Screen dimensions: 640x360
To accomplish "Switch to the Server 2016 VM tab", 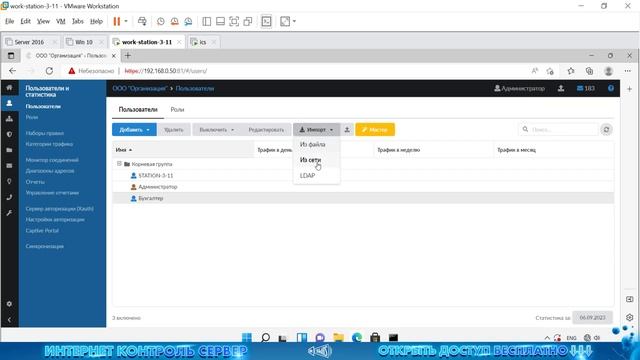I will point(29,42).
